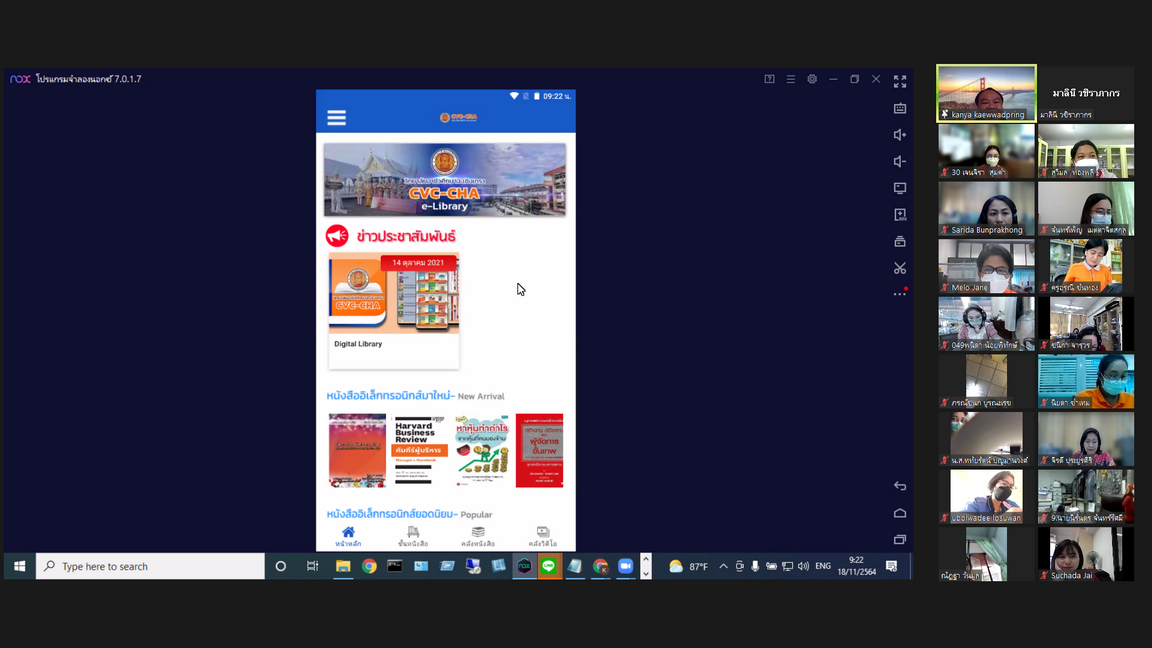The height and width of the screenshot is (648, 1152).
Task: Open the Windows Start menu
Action: click(20, 566)
